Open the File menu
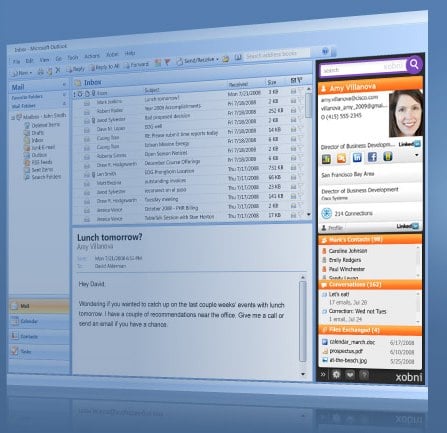 point(17,62)
